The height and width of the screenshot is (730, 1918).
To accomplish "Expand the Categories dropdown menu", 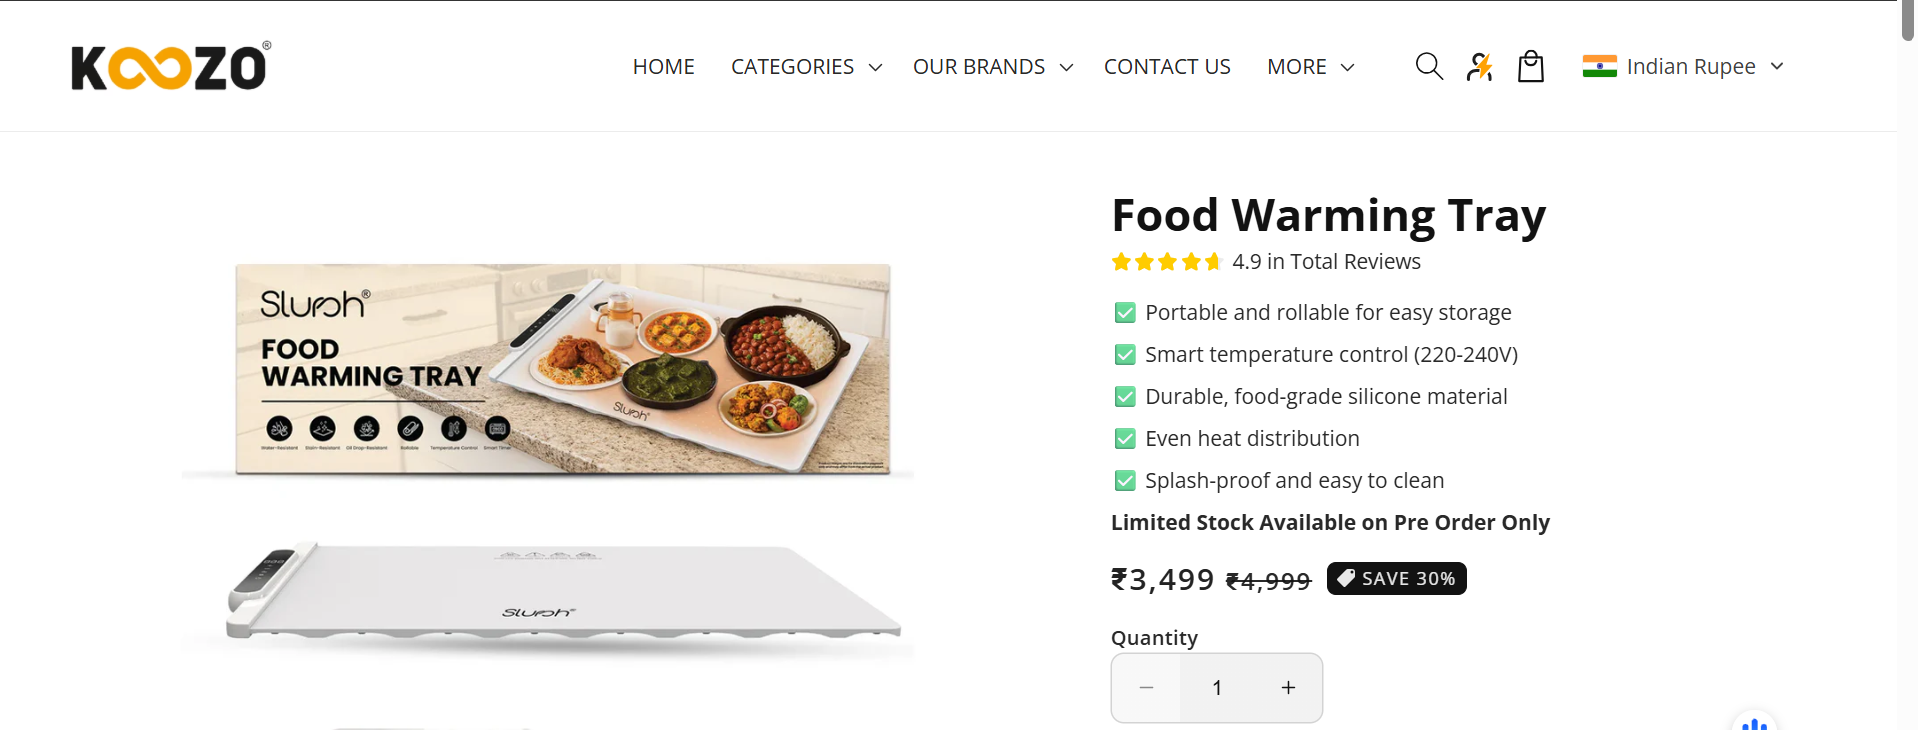I will coord(806,67).
